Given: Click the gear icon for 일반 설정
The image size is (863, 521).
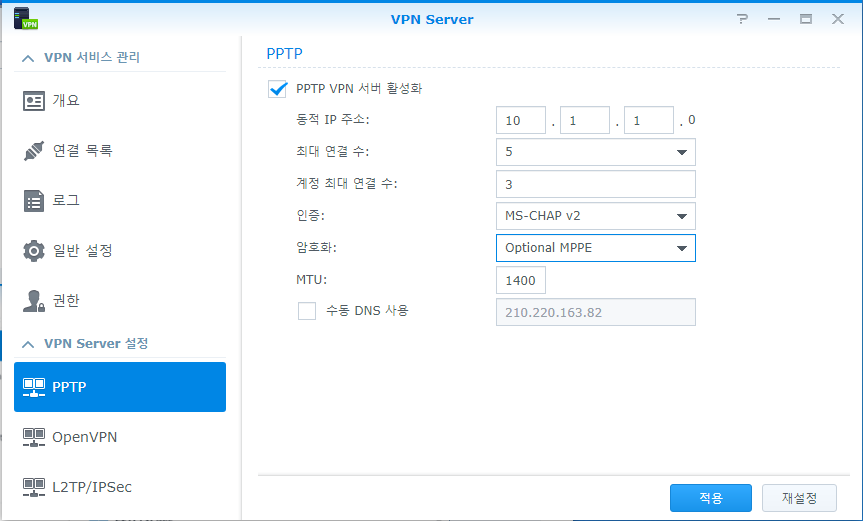Looking at the screenshot, I should (x=34, y=251).
